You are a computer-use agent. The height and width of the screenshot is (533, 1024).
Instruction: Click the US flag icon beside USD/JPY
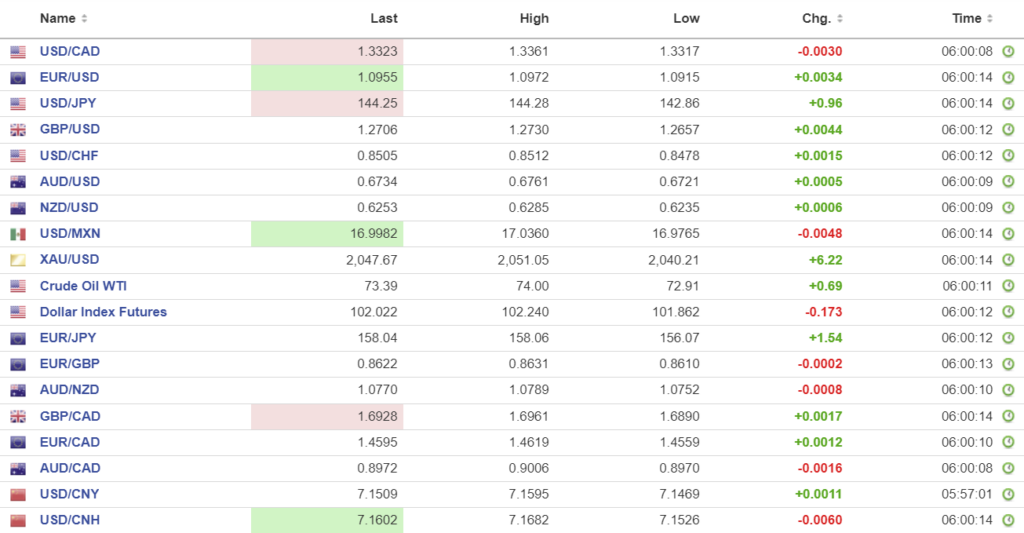[18, 104]
